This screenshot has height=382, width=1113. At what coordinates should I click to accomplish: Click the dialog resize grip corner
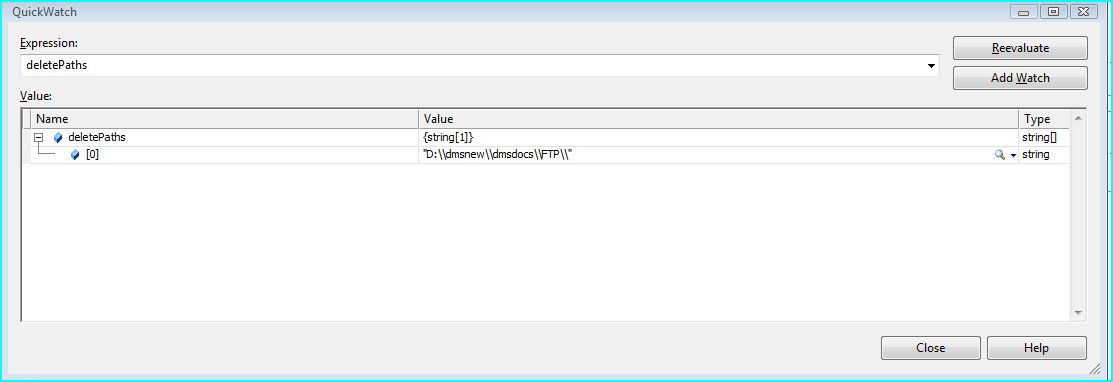(1095, 369)
